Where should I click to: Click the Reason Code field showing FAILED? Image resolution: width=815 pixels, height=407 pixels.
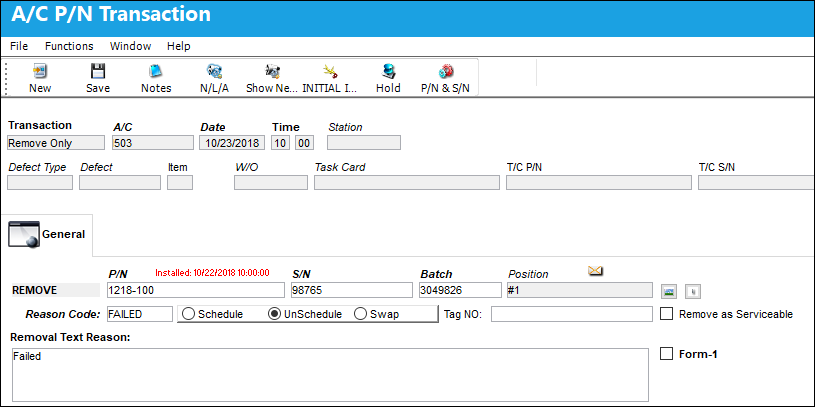click(x=140, y=314)
